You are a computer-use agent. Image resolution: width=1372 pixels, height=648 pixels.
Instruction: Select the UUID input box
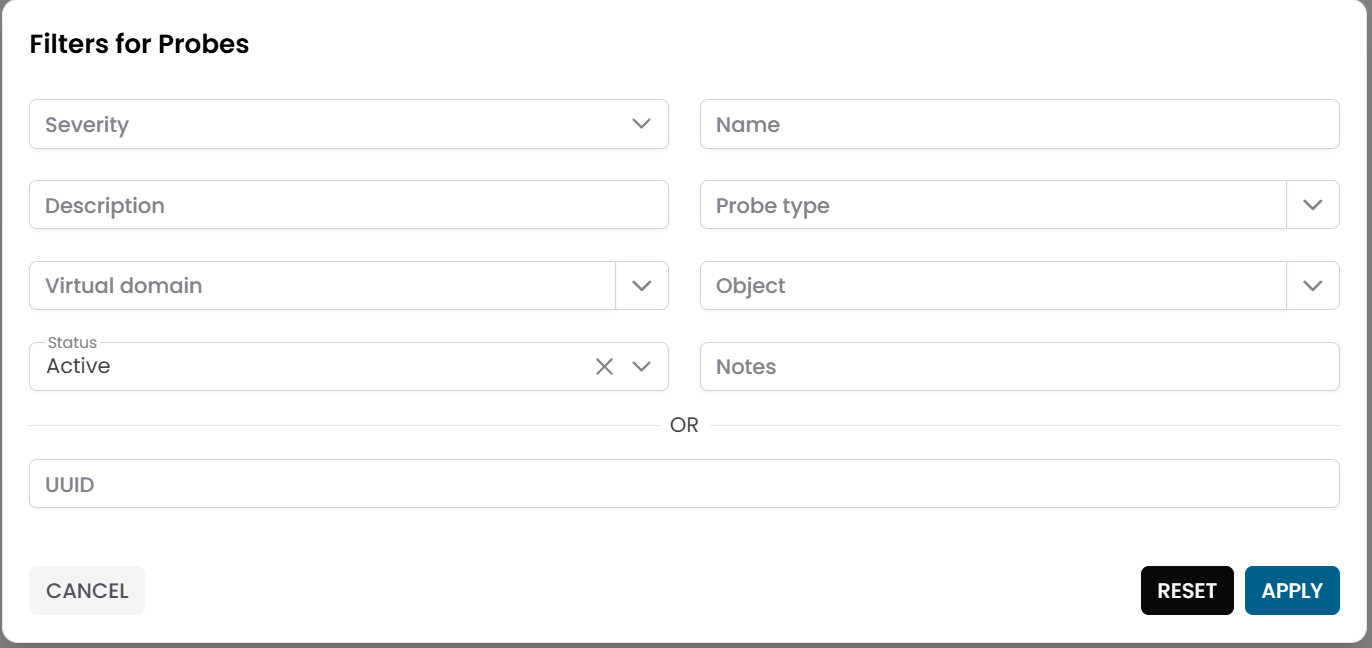coord(684,484)
